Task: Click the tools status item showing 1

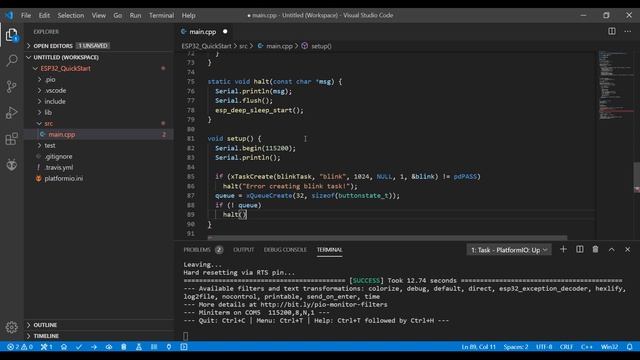Action: coord(46,347)
